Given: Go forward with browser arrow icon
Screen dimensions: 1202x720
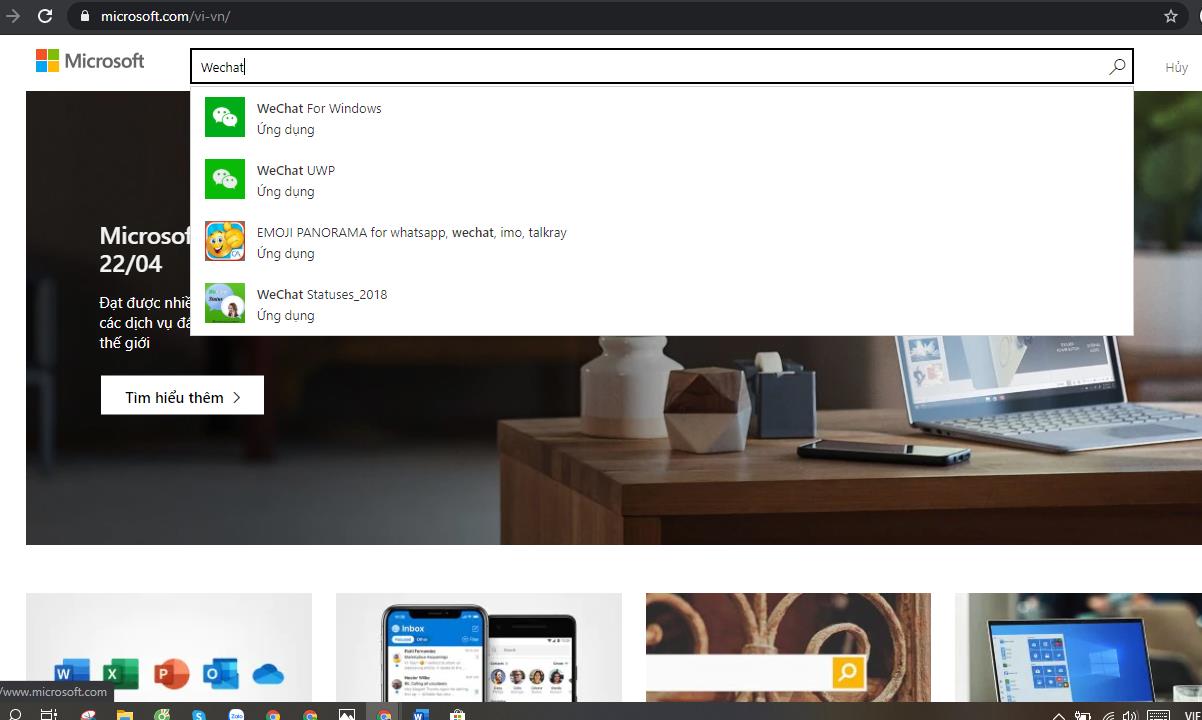Looking at the screenshot, I should pyautogui.click(x=13, y=16).
